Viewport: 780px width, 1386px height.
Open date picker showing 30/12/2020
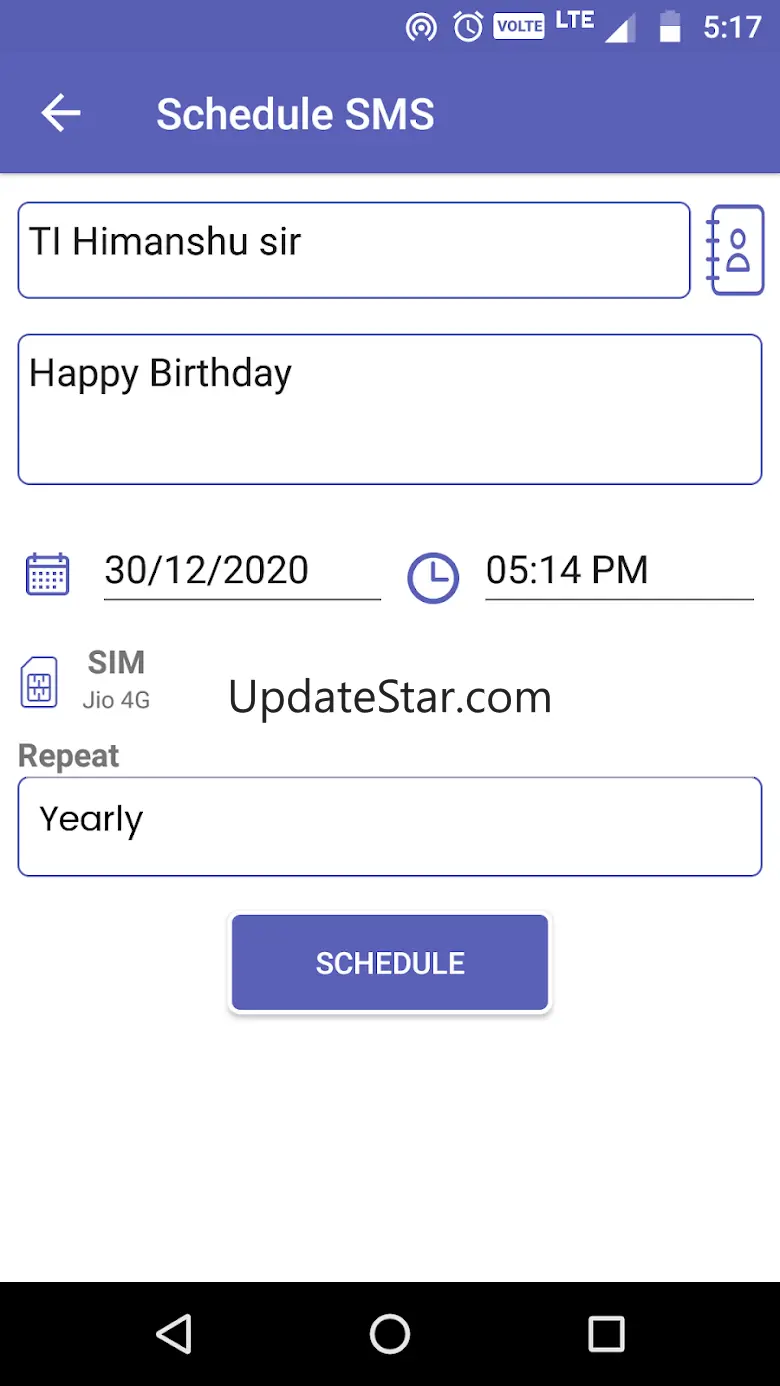tap(242, 571)
